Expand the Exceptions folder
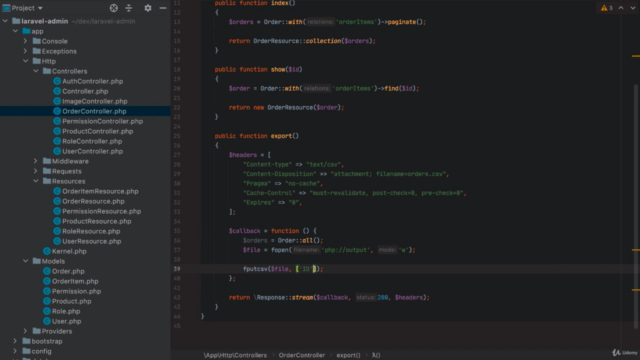The height and width of the screenshot is (360, 640). (25, 51)
